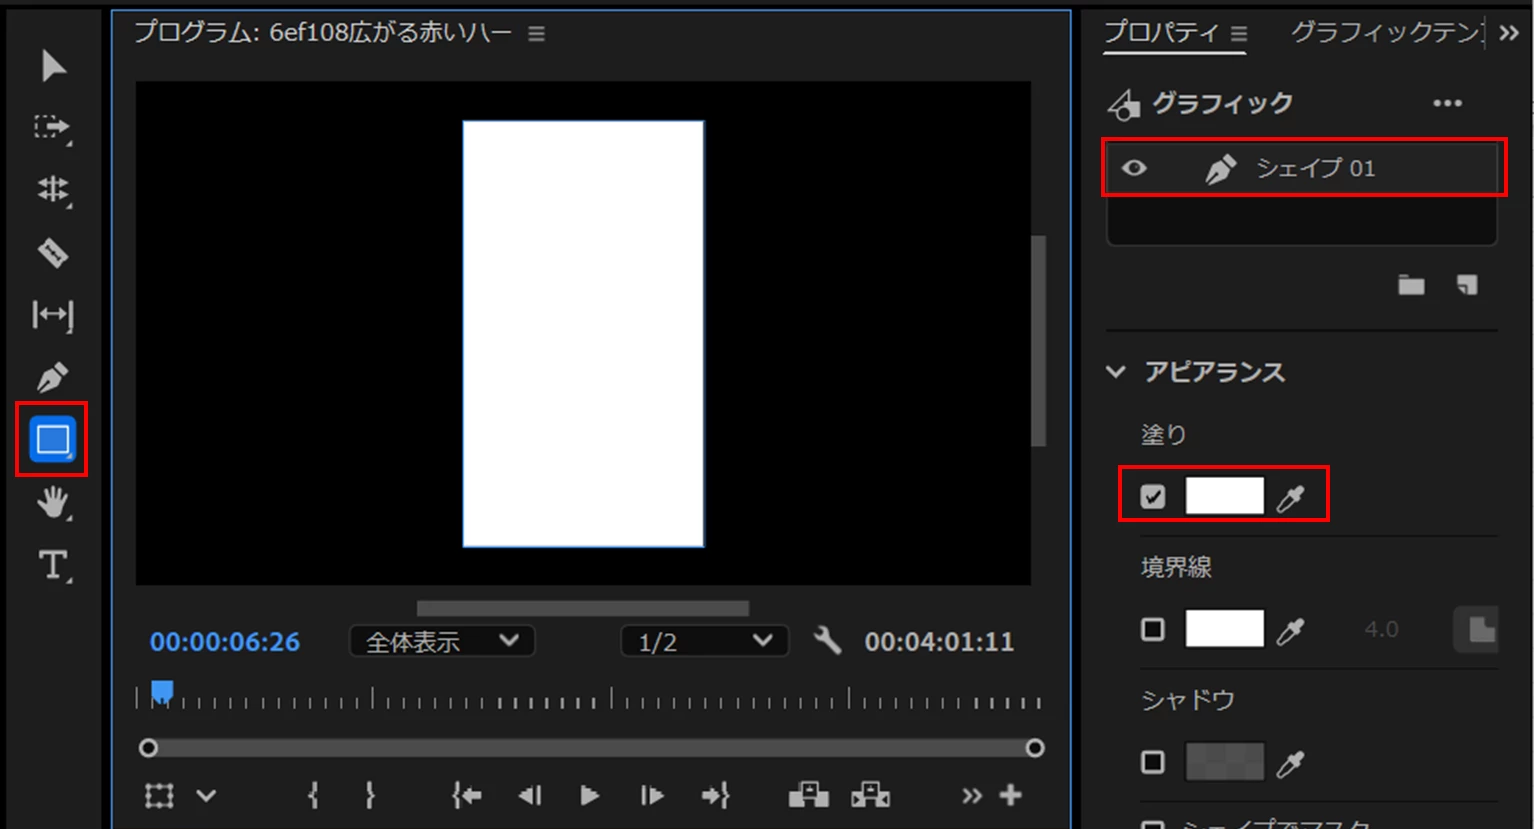Hide the シェイプ 01 layer
1534x829 pixels.
[1134, 168]
